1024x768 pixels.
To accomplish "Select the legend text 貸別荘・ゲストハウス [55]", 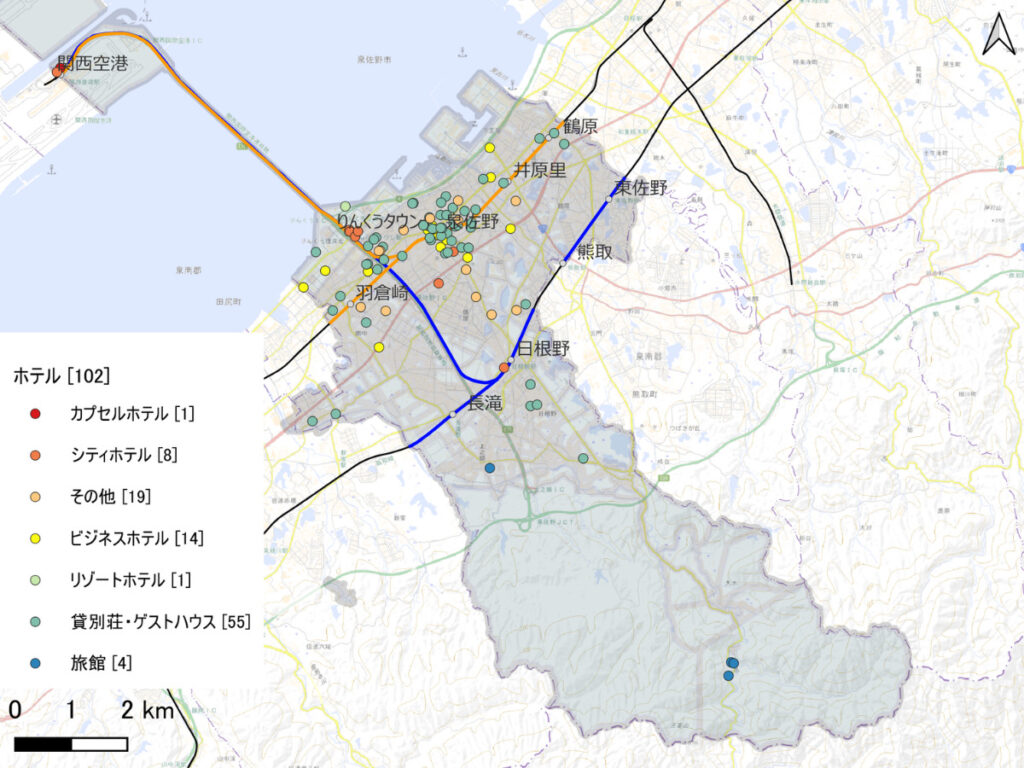I will point(161,622).
